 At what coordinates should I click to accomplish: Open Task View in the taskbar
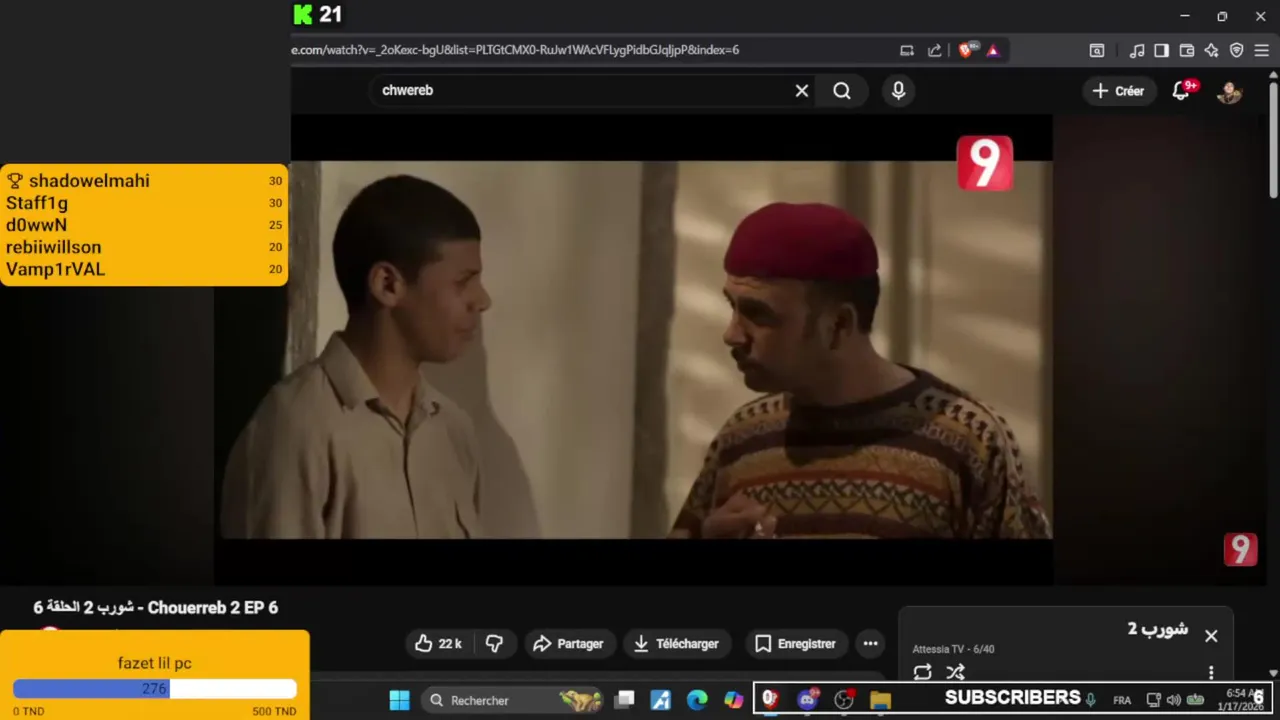point(625,700)
